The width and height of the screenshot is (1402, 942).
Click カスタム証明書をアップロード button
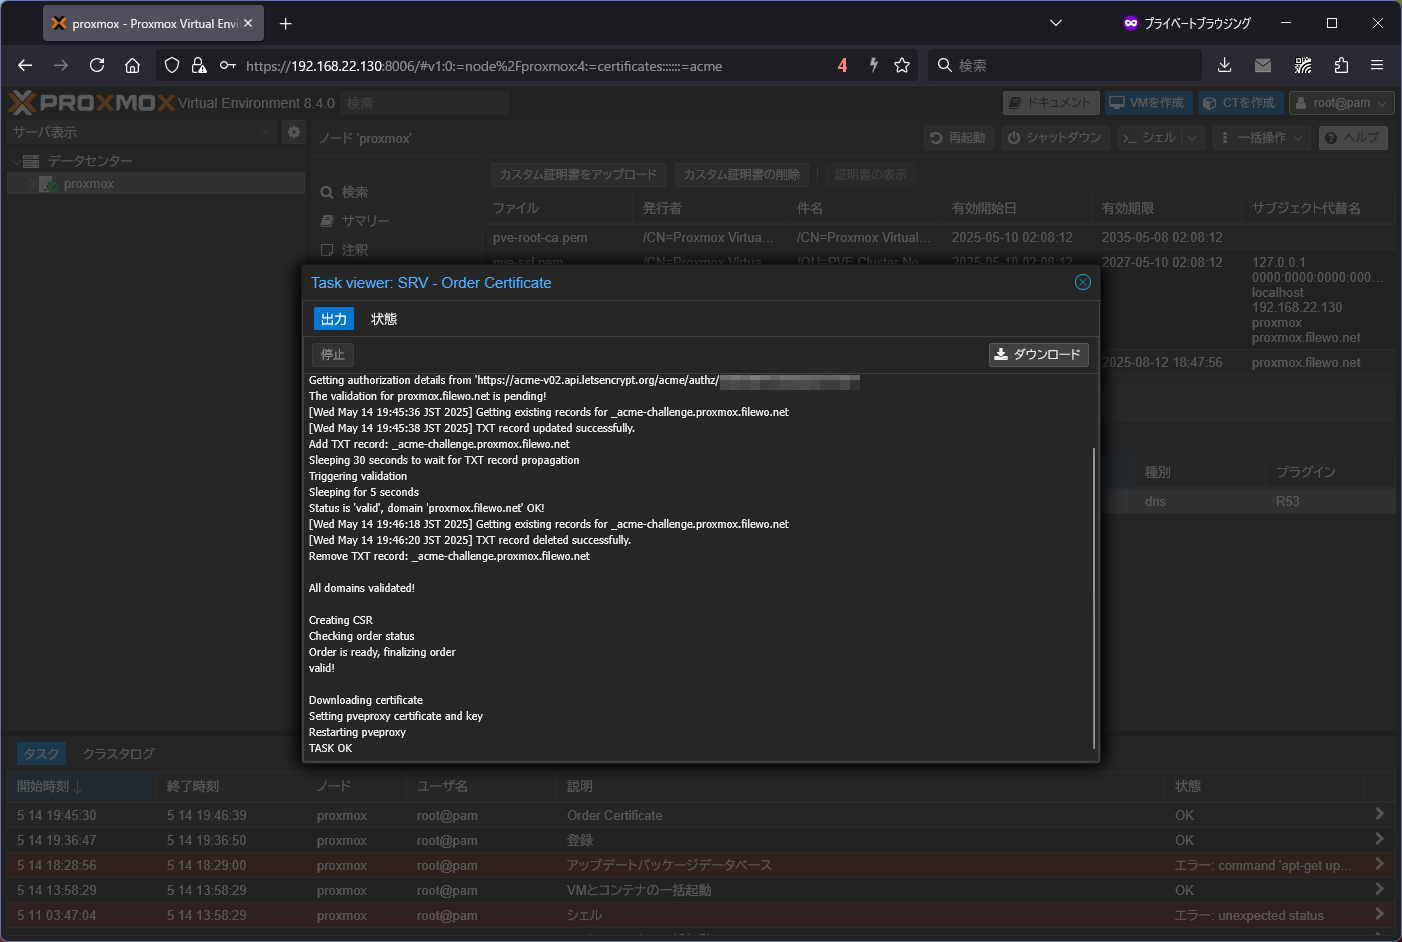[578, 175]
